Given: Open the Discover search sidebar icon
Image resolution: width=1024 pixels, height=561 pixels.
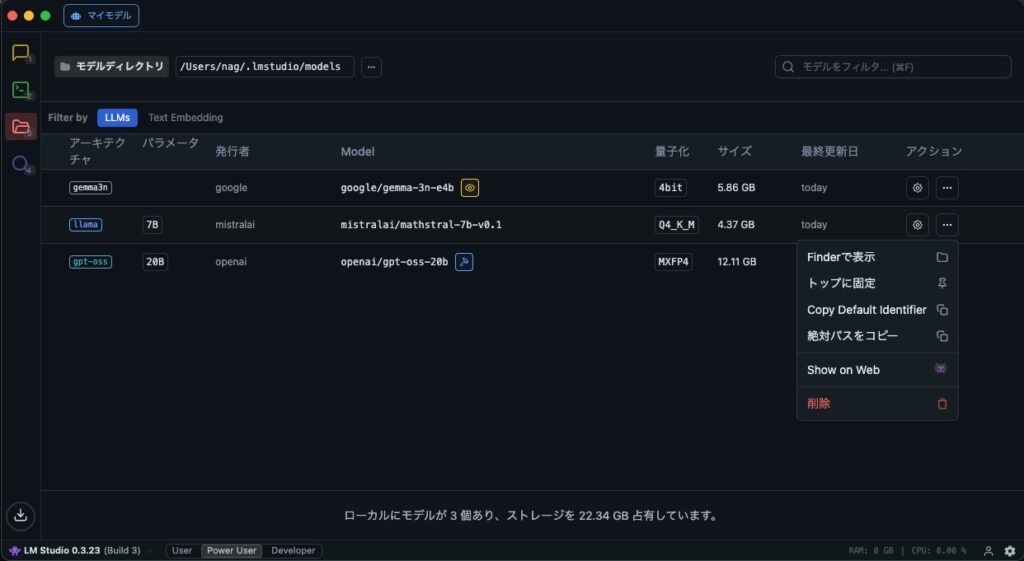Looking at the screenshot, I should coord(21,163).
